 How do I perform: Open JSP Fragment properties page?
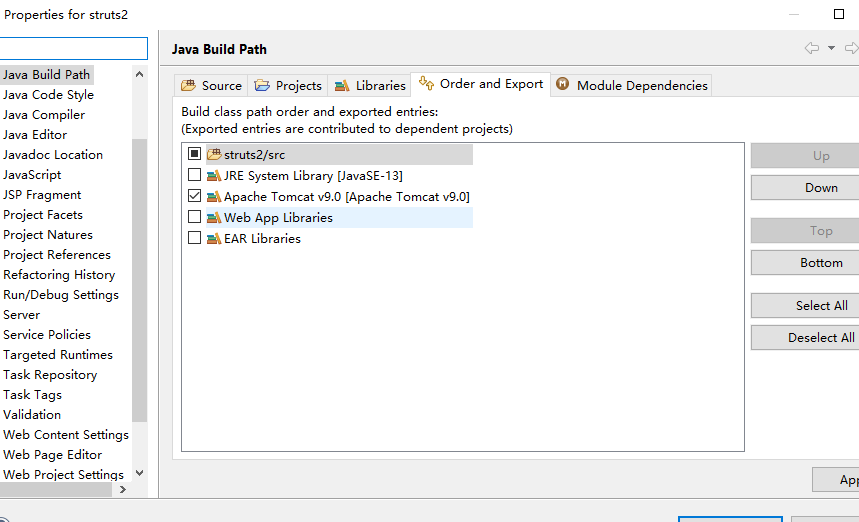tap(42, 195)
